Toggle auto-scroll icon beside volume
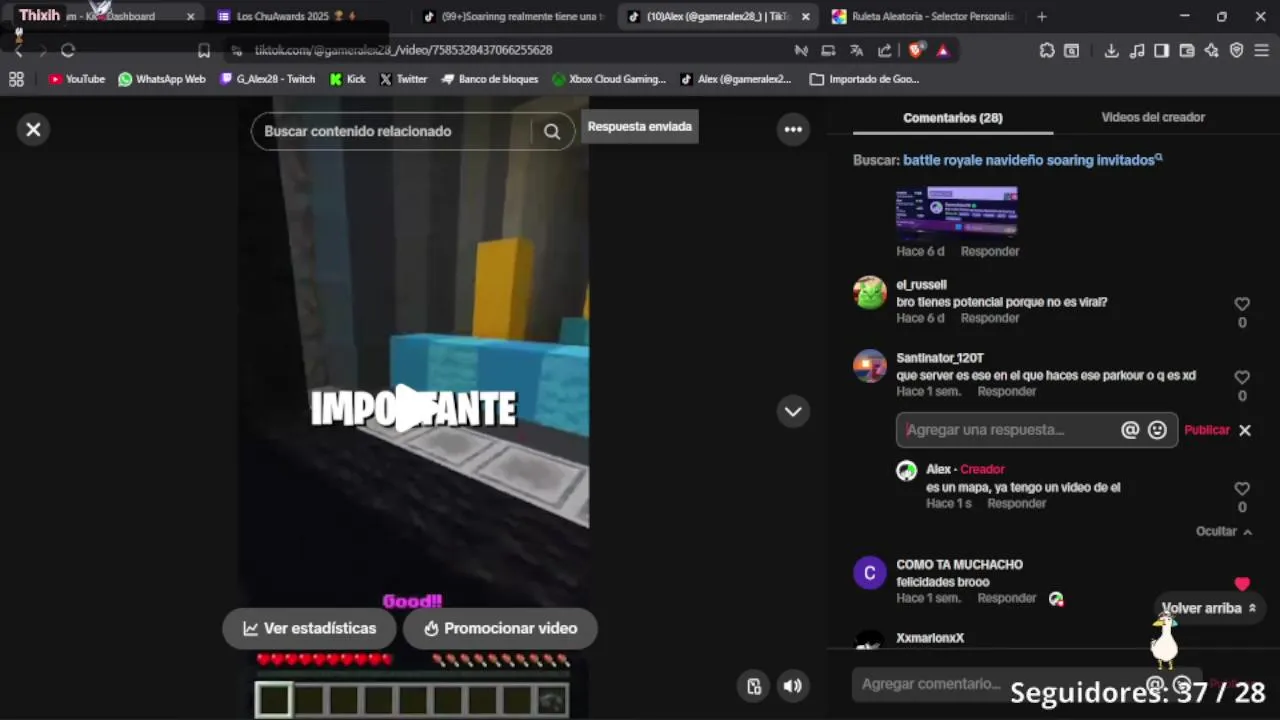Image resolution: width=1280 pixels, height=720 pixels. (754, 685)
